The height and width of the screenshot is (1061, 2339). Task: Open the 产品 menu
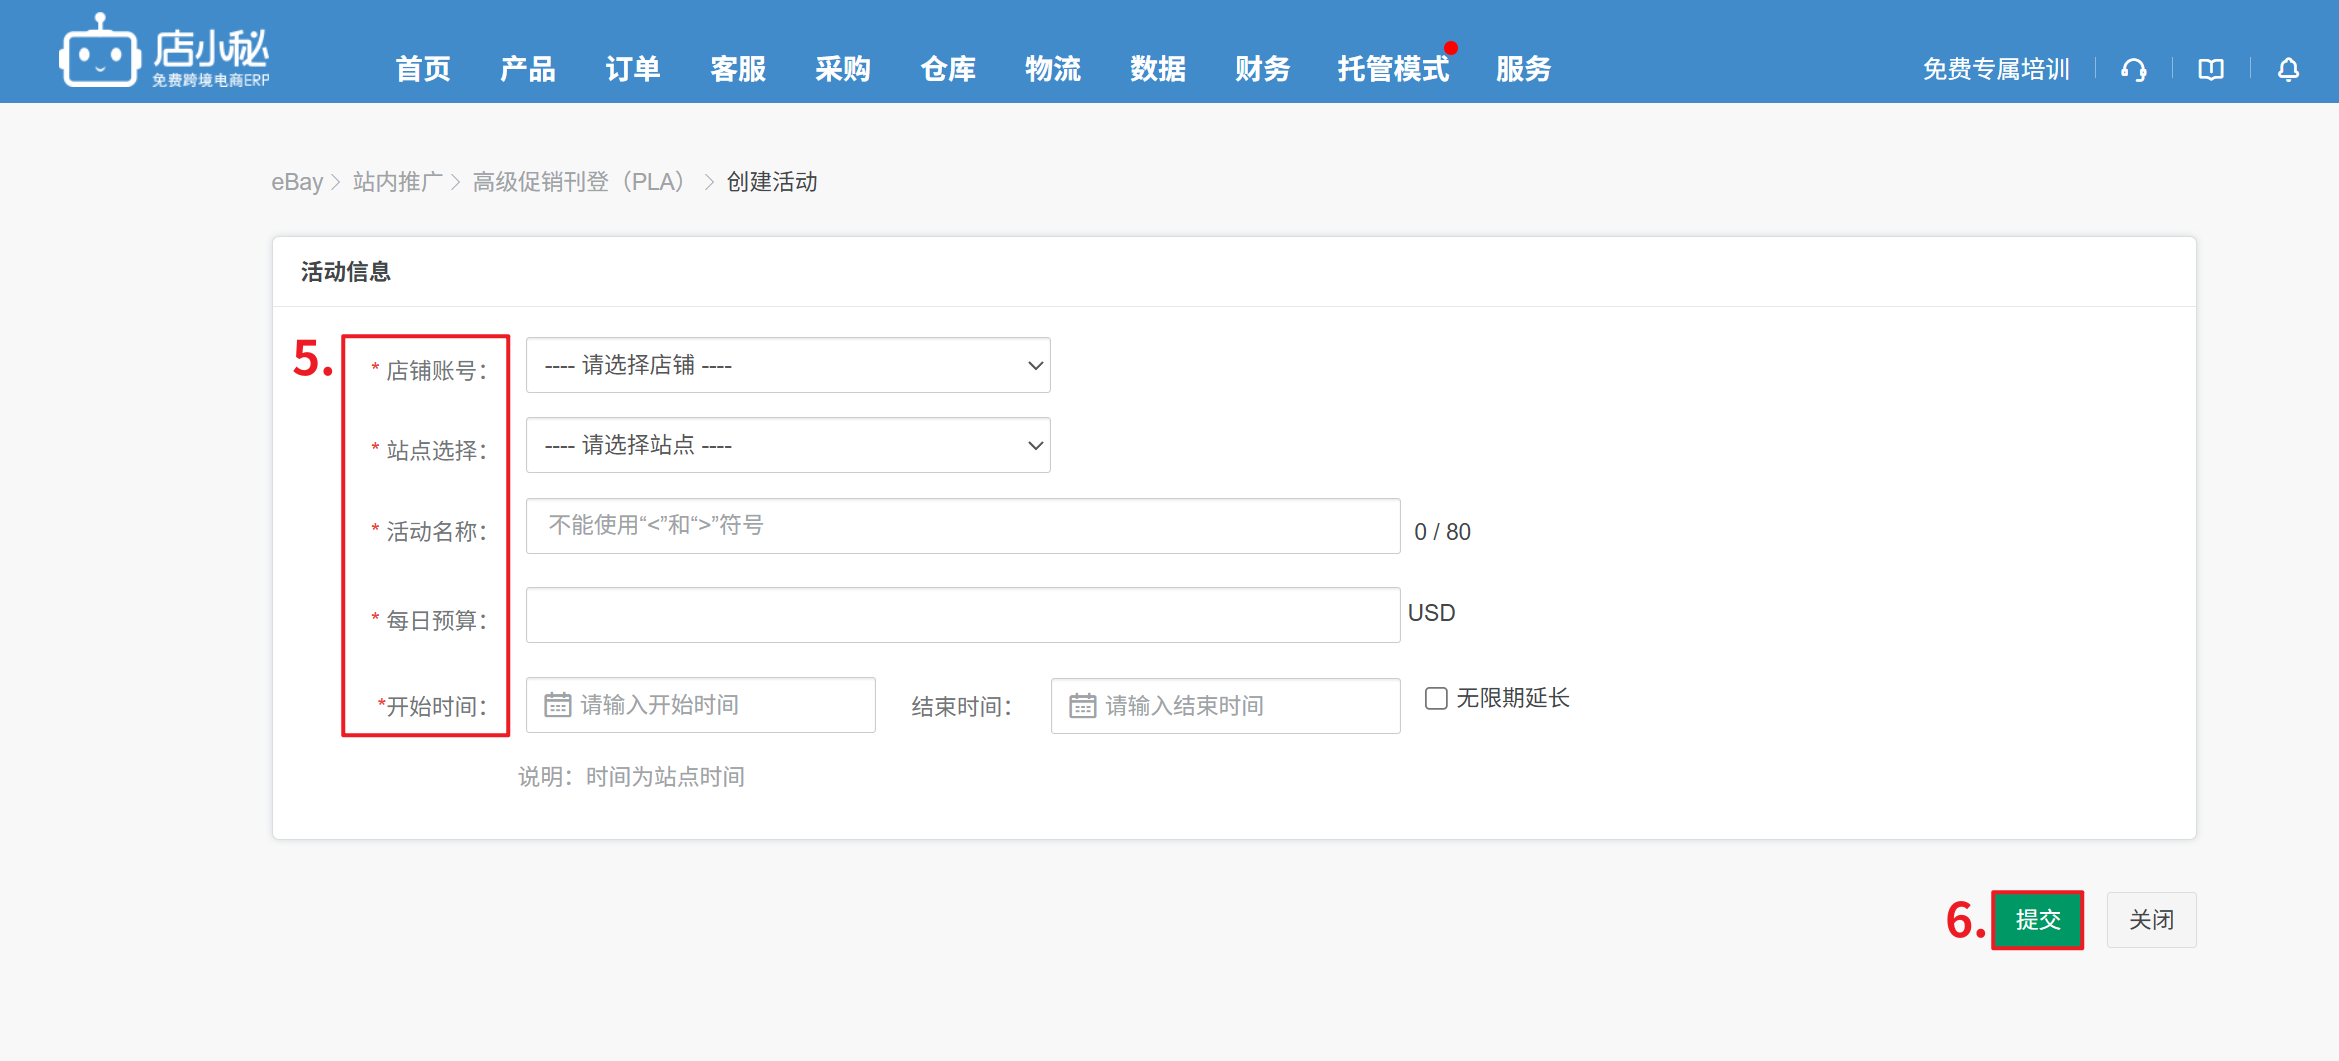pos(527,69)
